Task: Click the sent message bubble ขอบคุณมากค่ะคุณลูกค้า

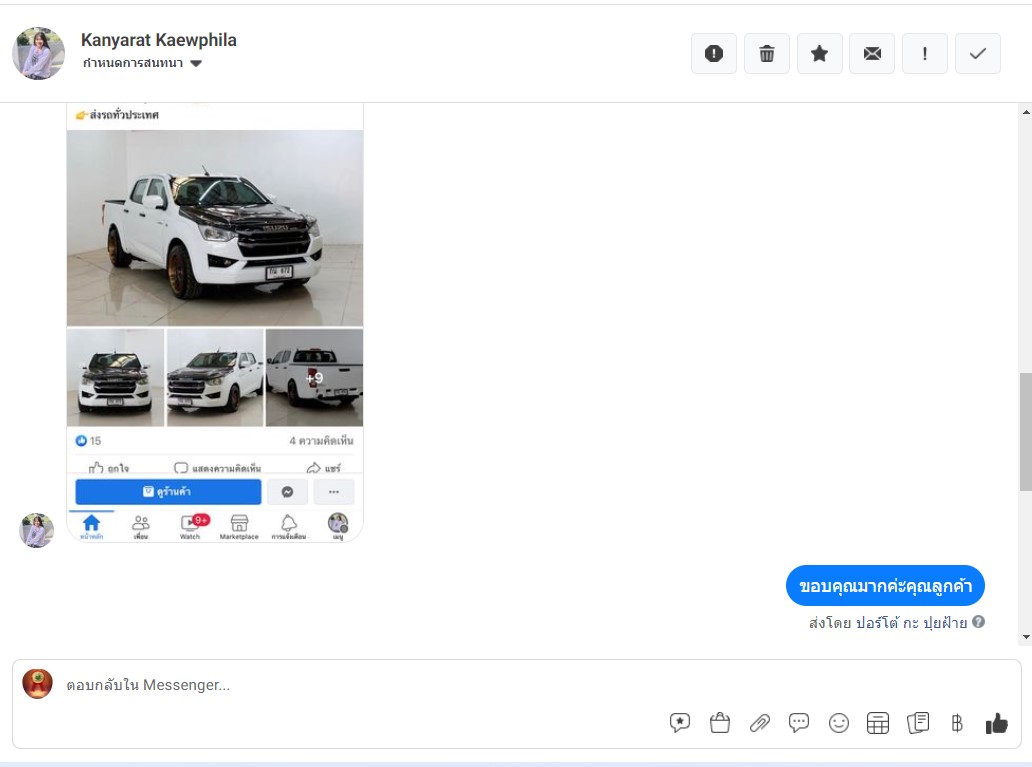Action: point(885,586)
